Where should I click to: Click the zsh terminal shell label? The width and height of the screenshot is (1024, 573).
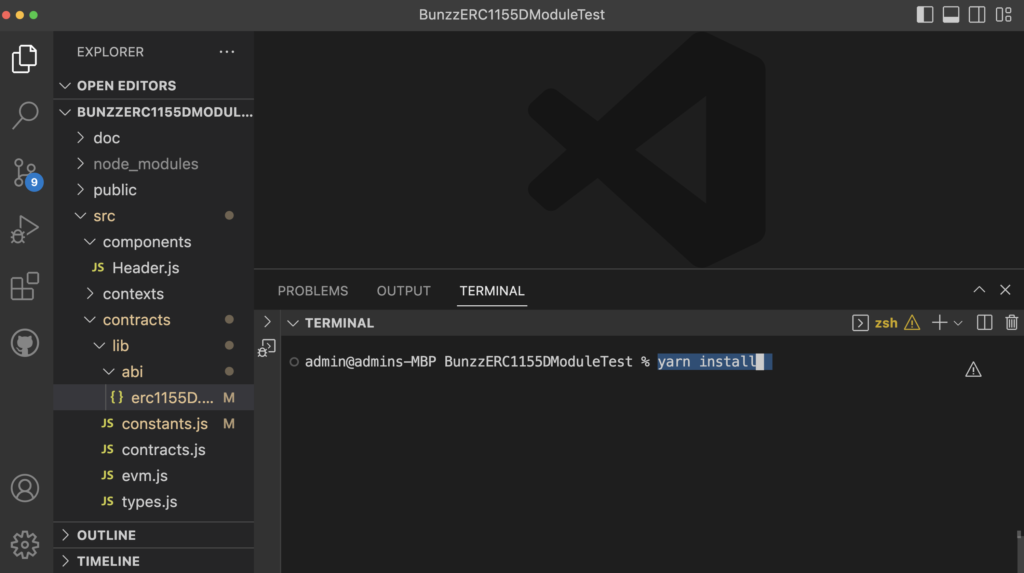886,323
